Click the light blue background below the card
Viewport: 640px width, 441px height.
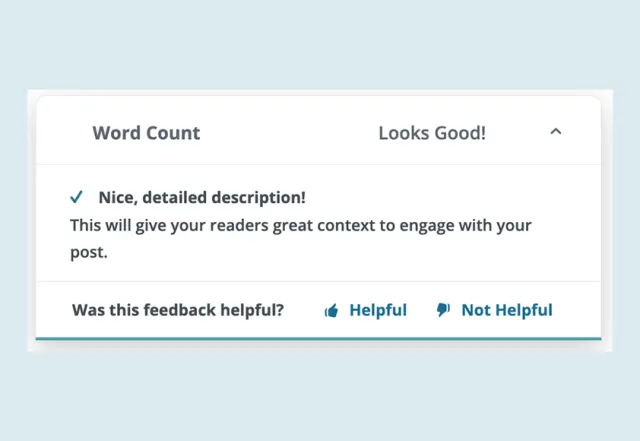(320, 395)
